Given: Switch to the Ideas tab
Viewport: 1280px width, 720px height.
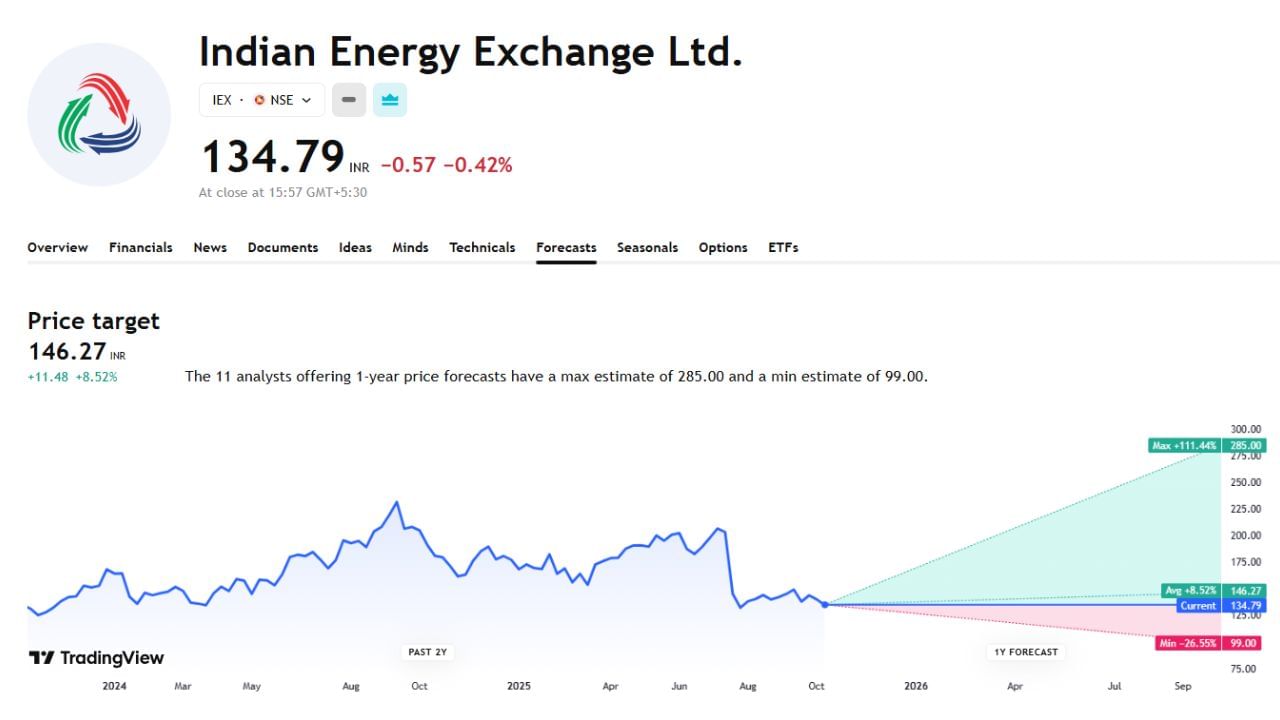Looking at the screenshot, I should pos(355,247).
